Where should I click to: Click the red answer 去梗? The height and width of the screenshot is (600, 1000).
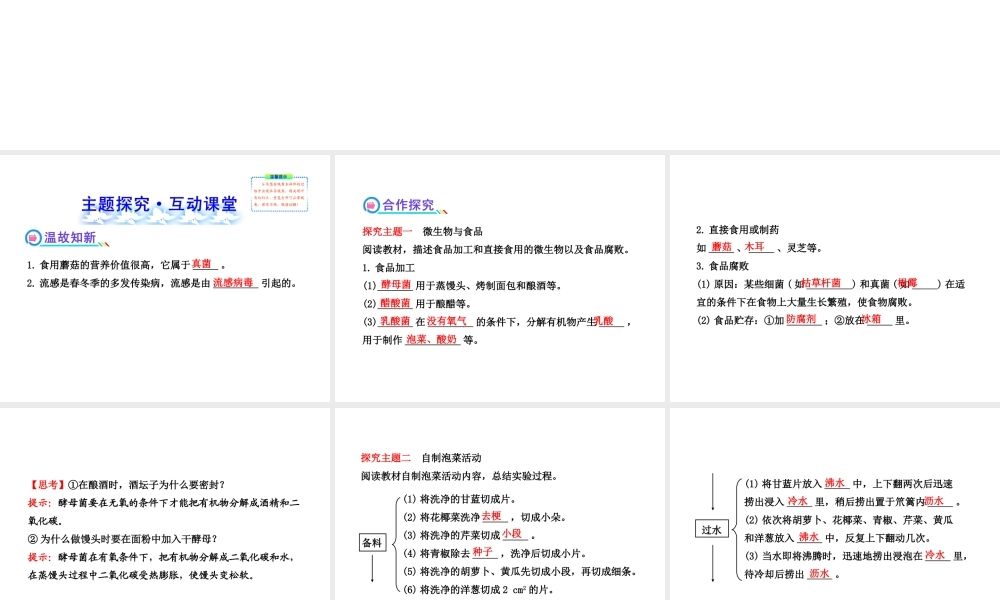(492, 516)
